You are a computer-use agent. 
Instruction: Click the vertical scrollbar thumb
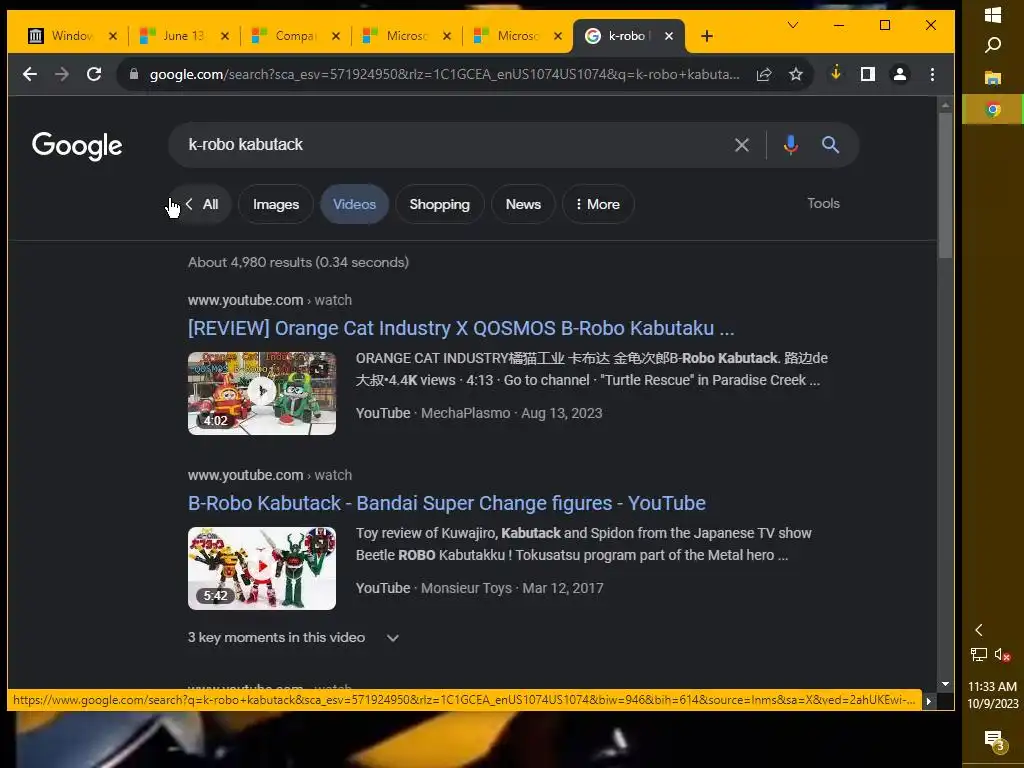(945, 185)
